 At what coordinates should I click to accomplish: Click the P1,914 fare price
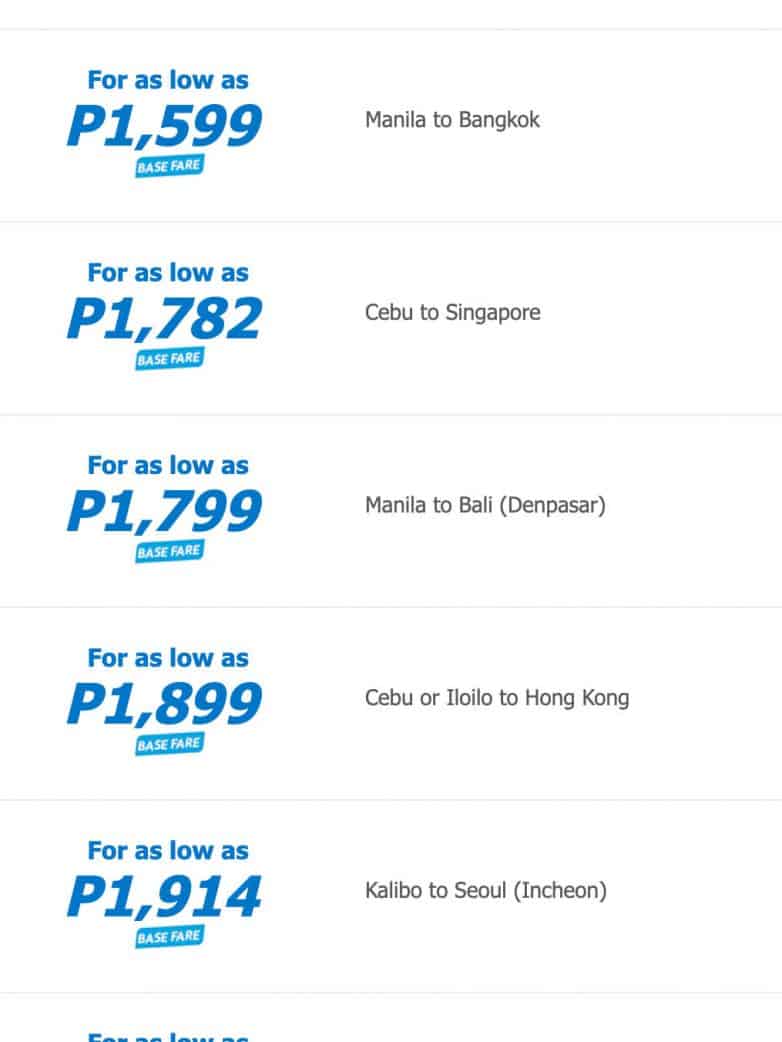pos(165,896)
